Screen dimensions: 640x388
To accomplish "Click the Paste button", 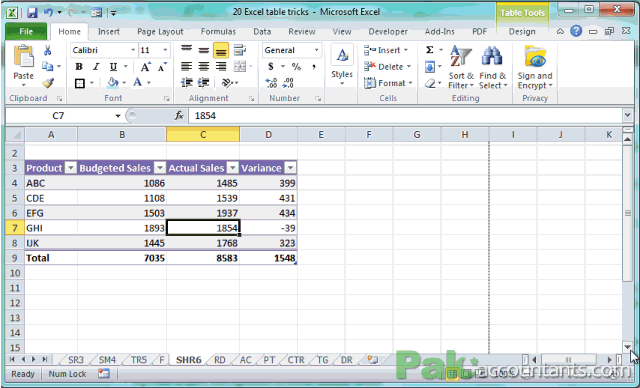I will (x=23, y=65).
